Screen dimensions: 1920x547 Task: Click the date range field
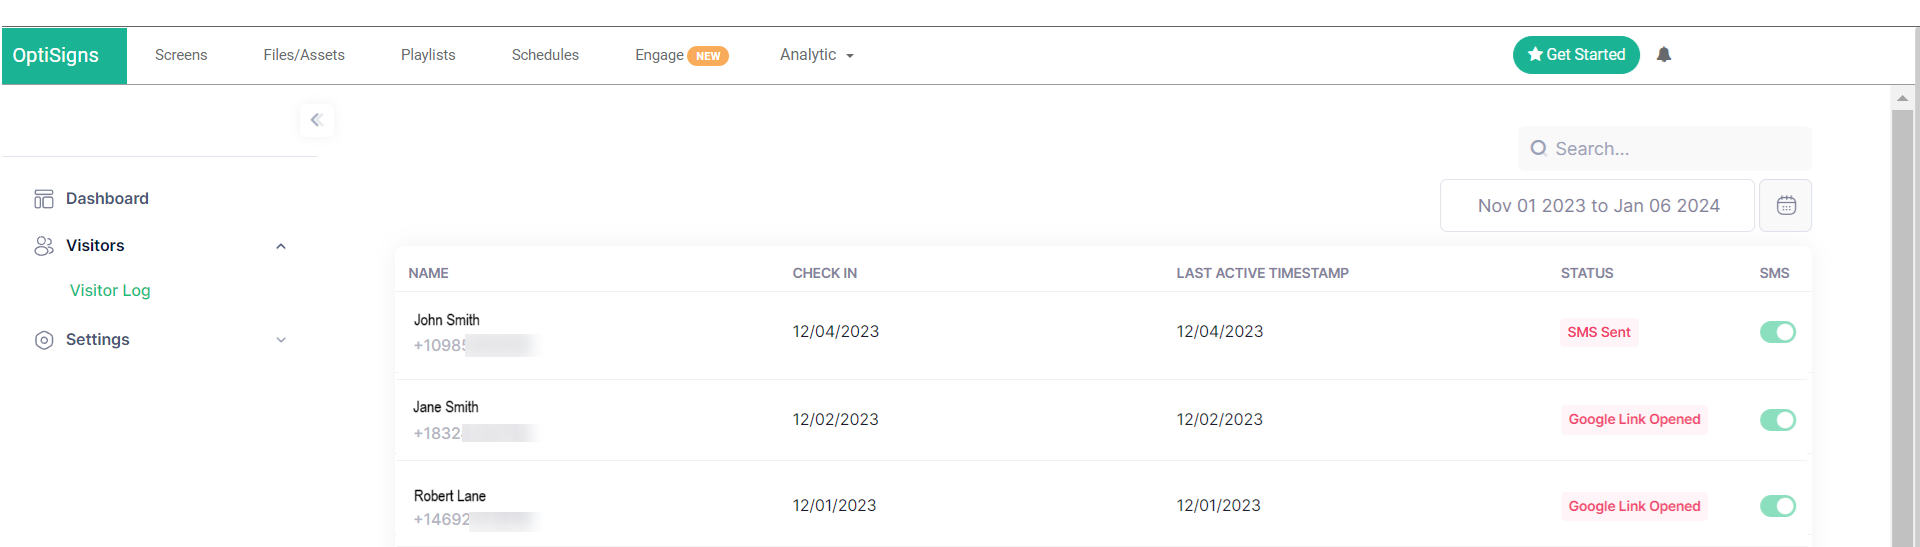pyautogui.click(x=1597, y=206)
